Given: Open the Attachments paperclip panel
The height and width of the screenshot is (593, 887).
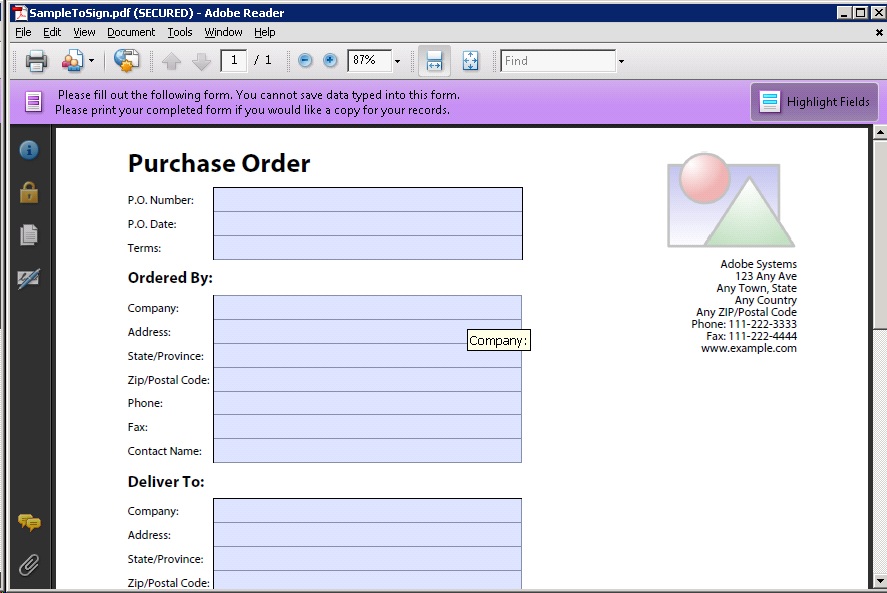Looking at the screenshot, I should (x=29, y=565).
